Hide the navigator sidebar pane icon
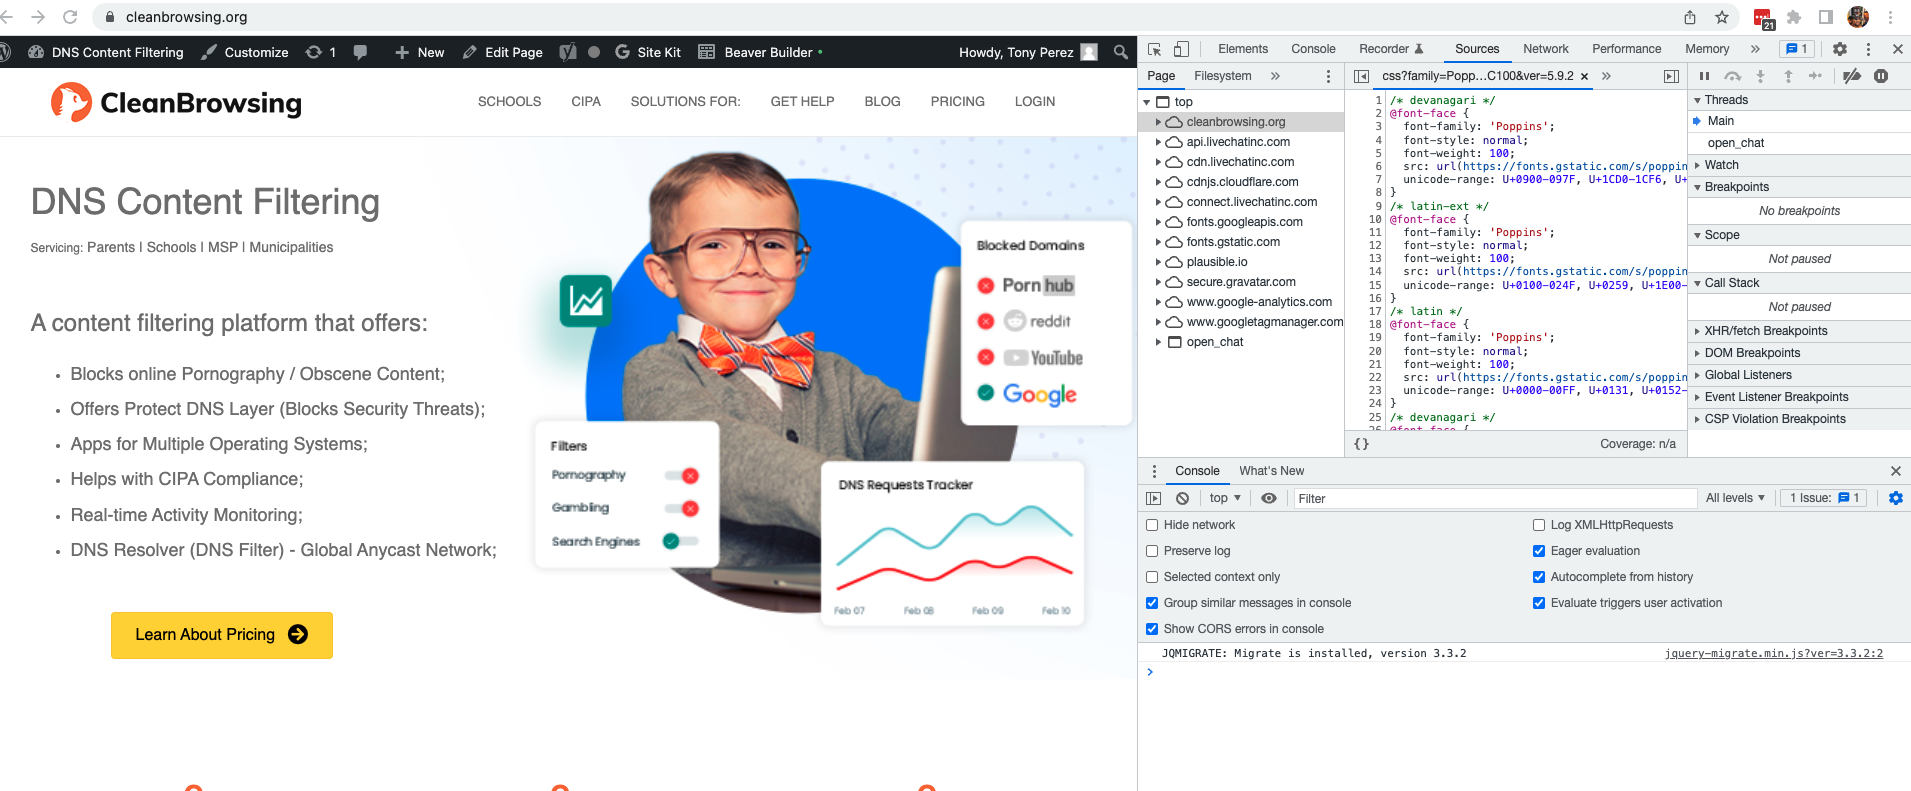The width and height of the screenshot is (1911, 791). pyautogui.click(x=1361, y=76)
